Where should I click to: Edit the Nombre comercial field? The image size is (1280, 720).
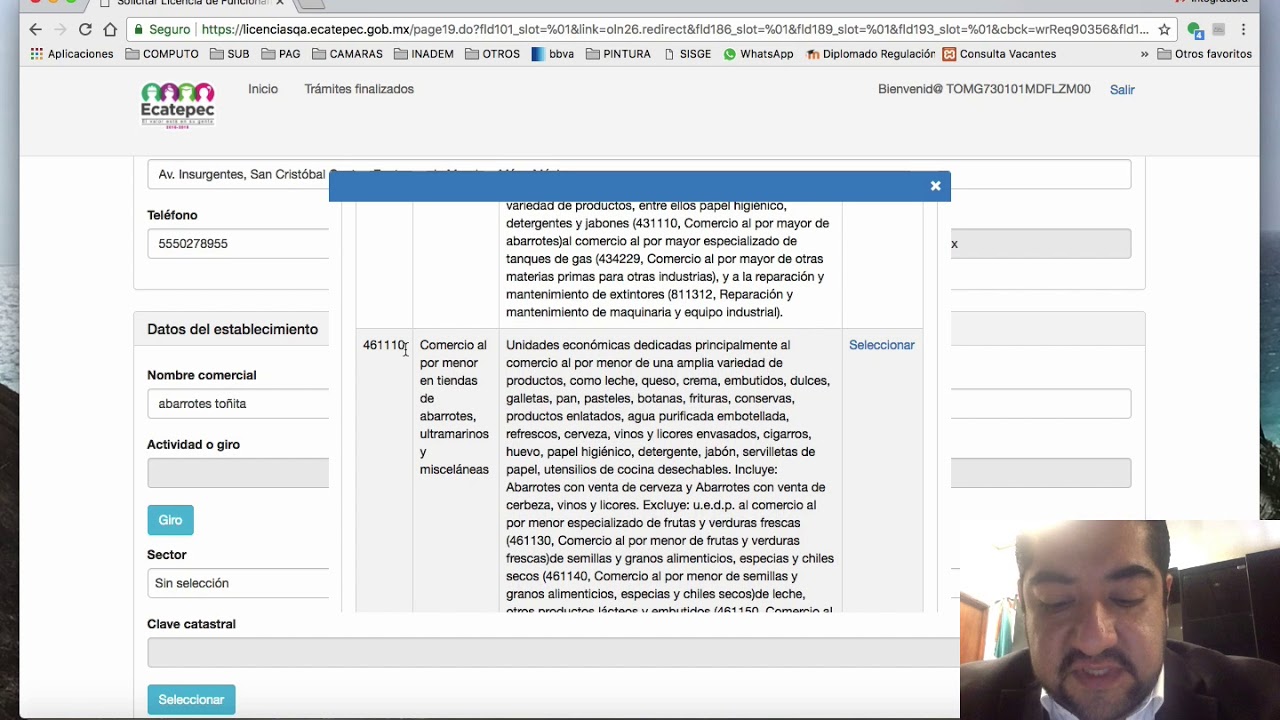click(238, 404)
